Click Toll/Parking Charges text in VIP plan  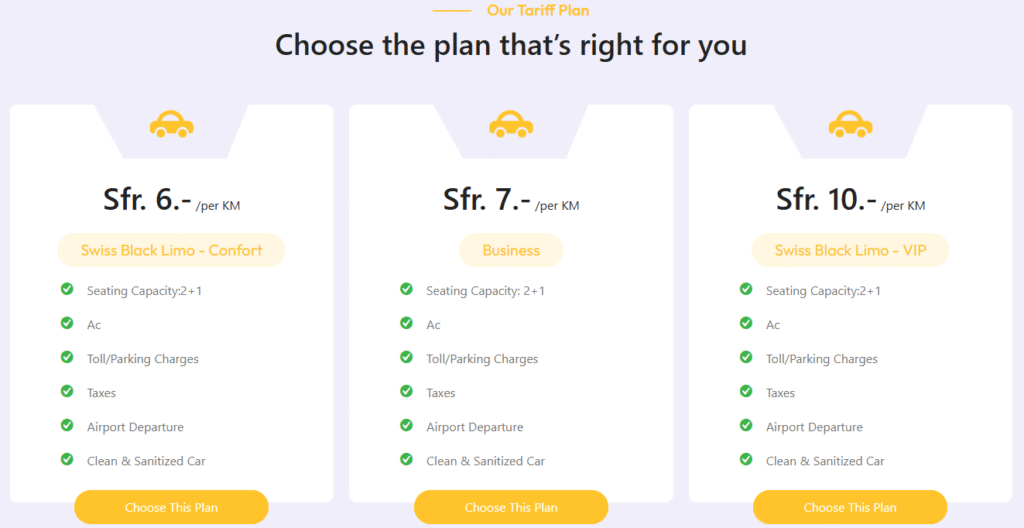pyautogui.click(x=821, y=359)
